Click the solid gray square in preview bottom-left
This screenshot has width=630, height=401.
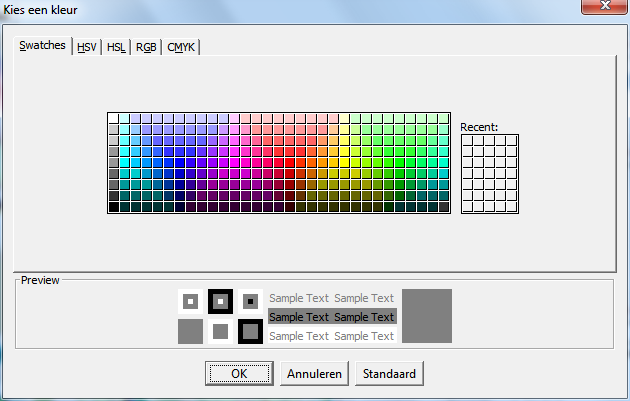point(190,331)
